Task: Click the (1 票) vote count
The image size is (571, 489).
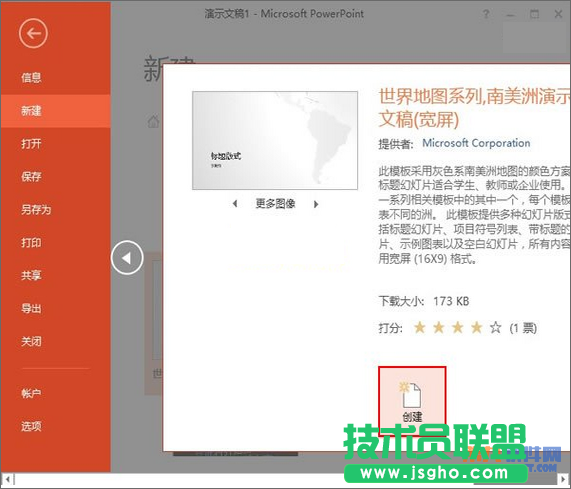Action: [523, 328]
